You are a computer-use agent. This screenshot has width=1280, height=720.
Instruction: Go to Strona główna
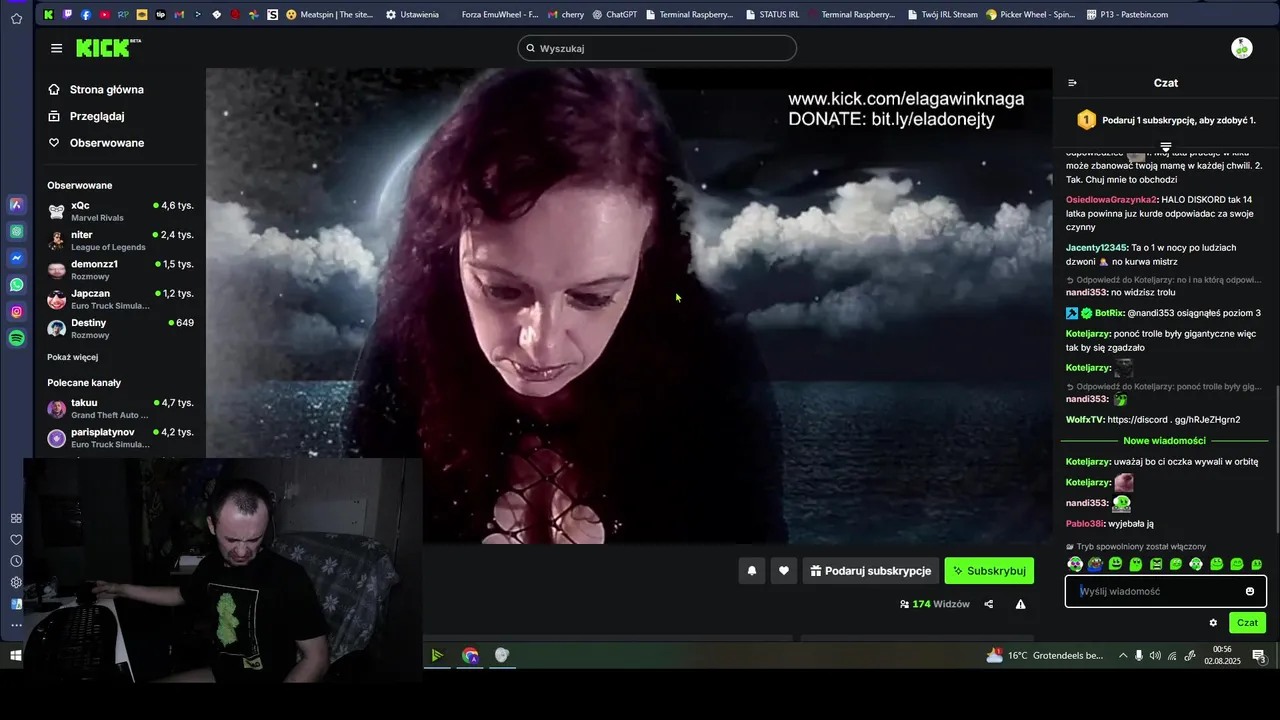96,89
